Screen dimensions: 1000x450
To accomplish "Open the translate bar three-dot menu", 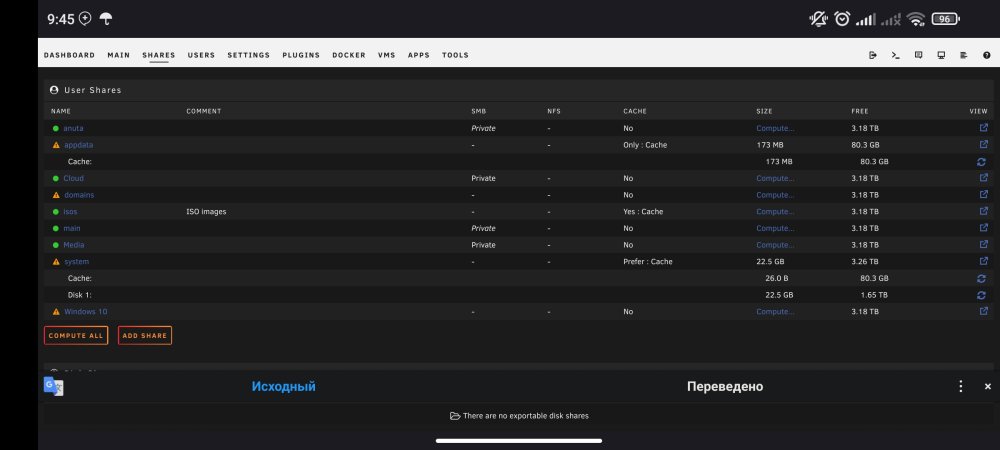I will click(x=960, y=386).
